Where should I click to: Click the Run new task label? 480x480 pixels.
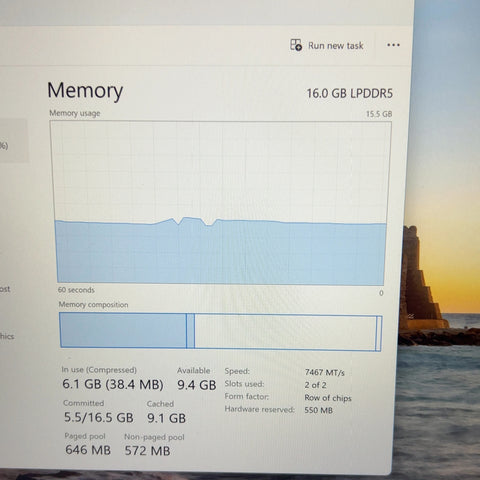tap(335, 46)
